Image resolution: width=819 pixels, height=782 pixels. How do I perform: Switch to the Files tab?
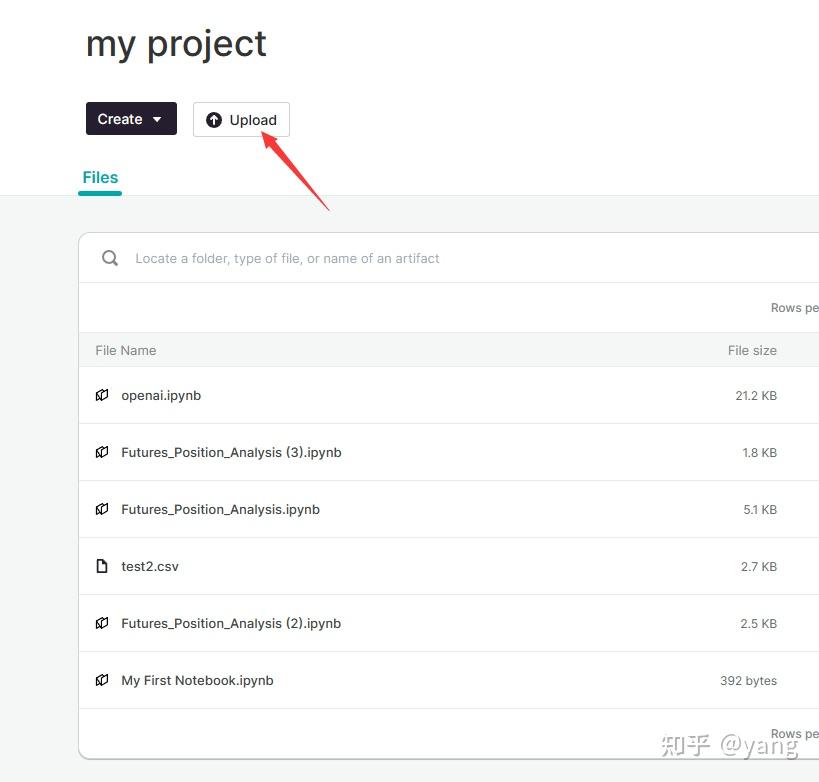[x=100, y=177]
